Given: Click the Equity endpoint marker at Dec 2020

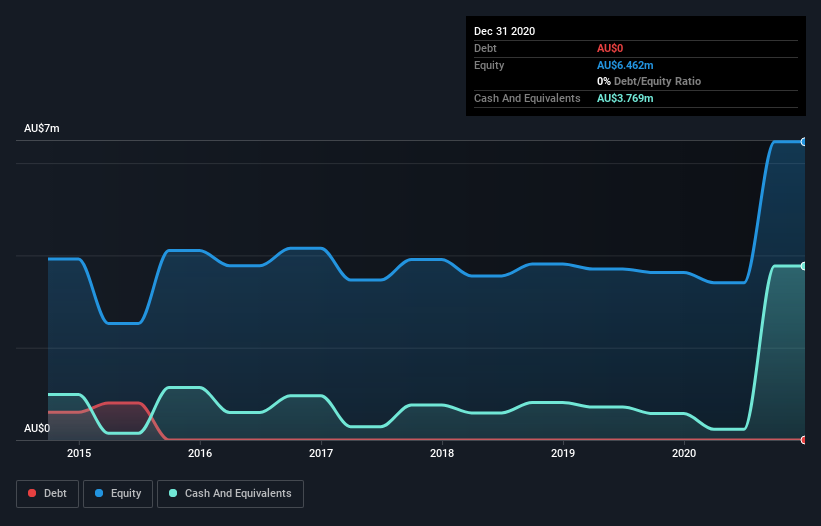Looking at the screenshot, I should point(804,142).
